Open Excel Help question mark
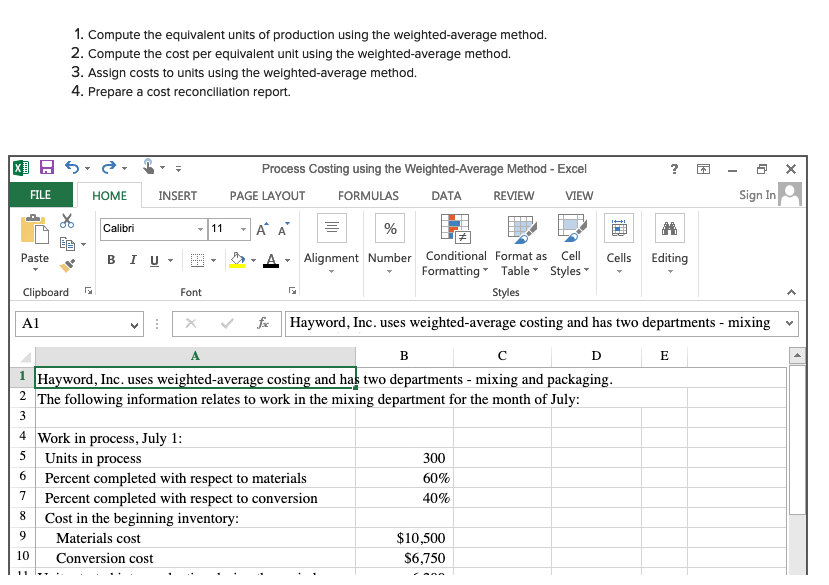The width and height of the screenshot is (829, 585). 674,169
